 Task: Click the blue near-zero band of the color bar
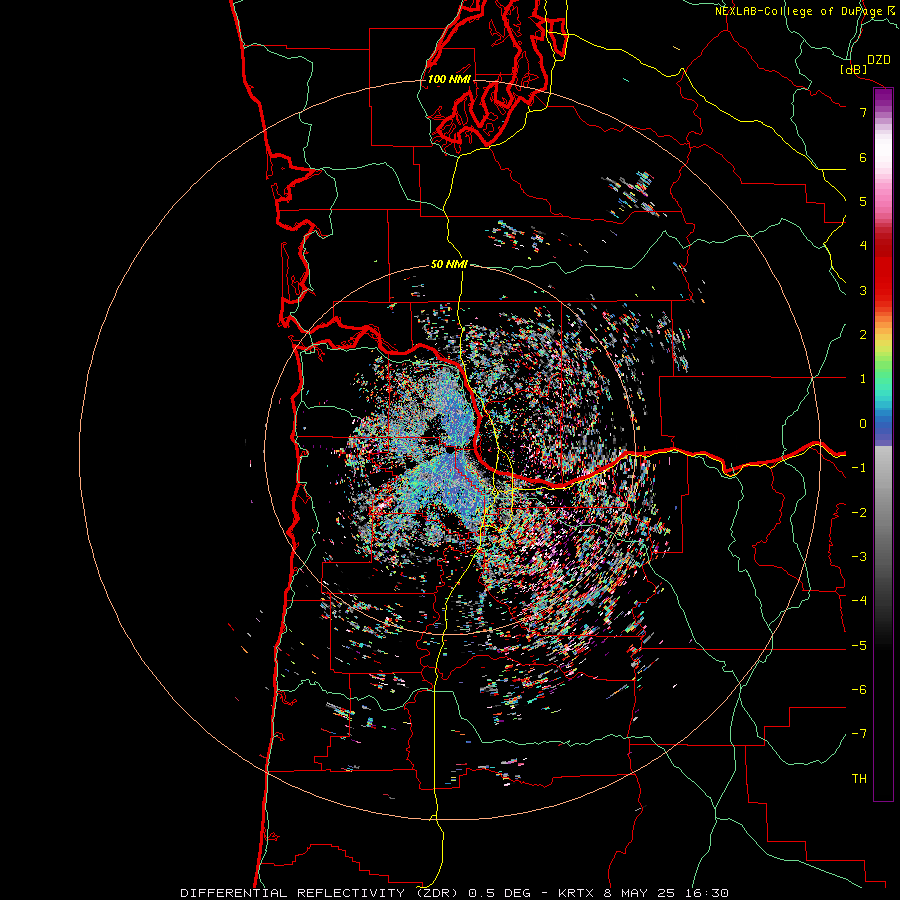pos(883,425)
